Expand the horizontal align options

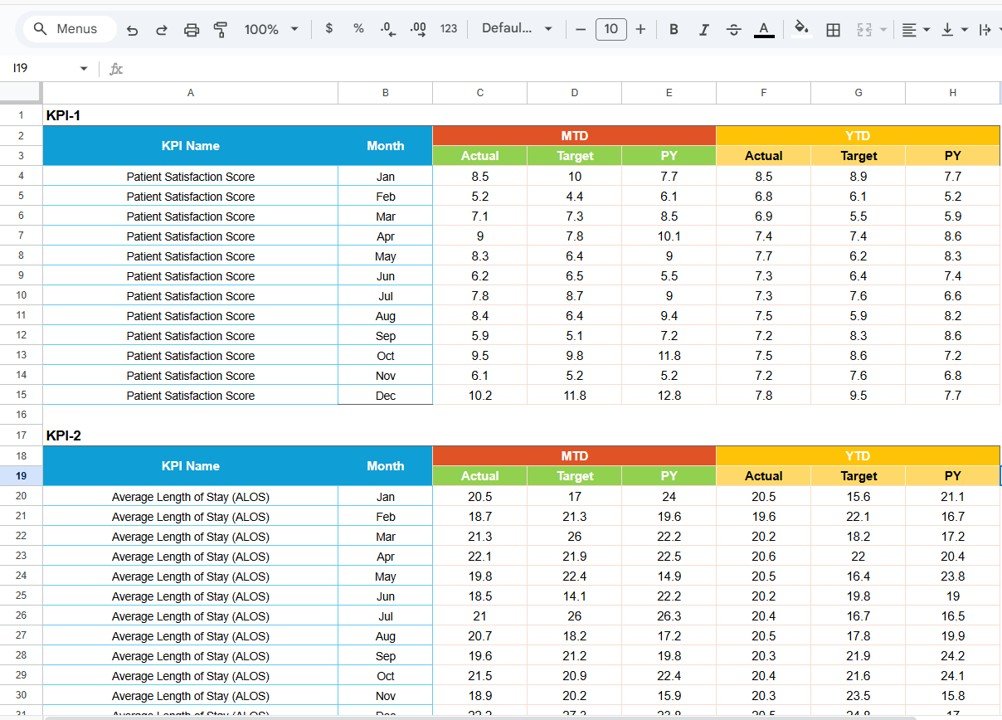click(924, 29)
